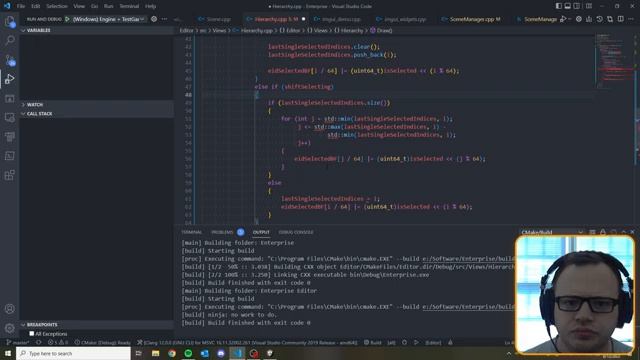Image resolution: width=640 pixels, height=360 pixels.
Task: Open Windows Start menu
Action: (x=8, y=353)
